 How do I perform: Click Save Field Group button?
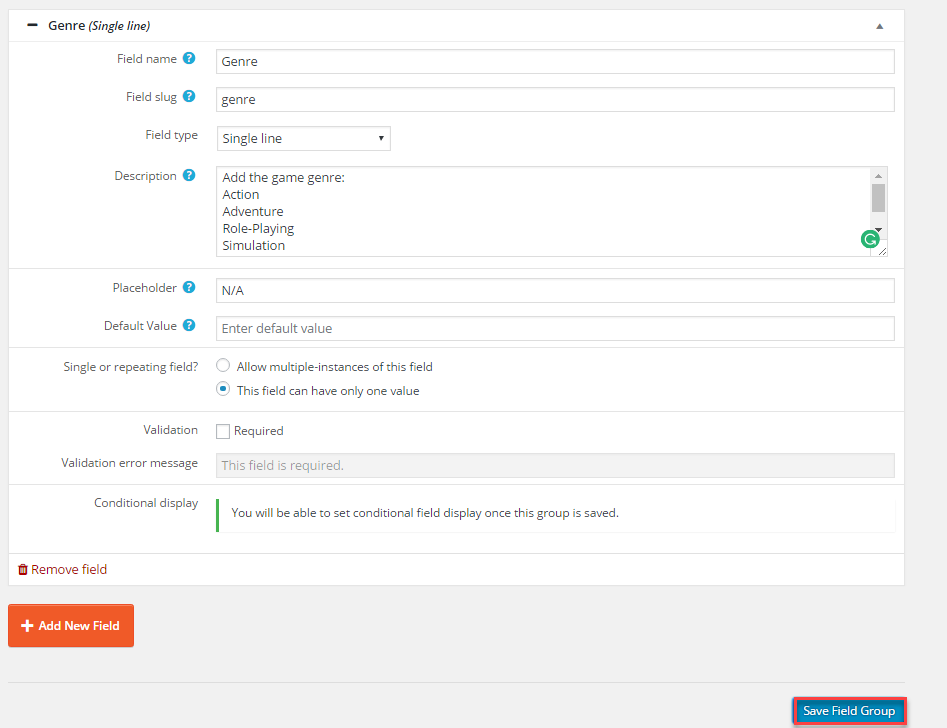pyautogui.click(x=849, y=711)
